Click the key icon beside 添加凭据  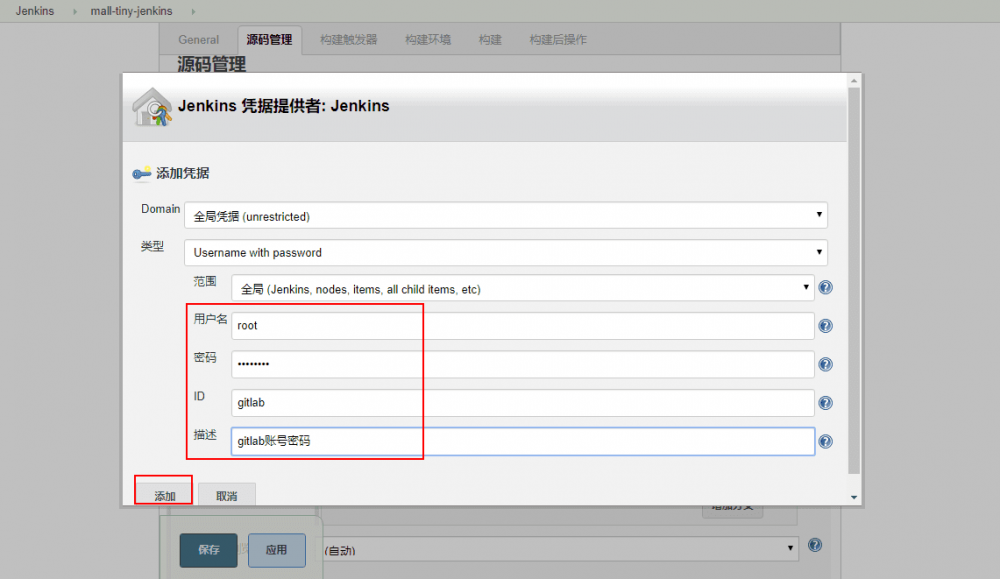tap(141, 173)
